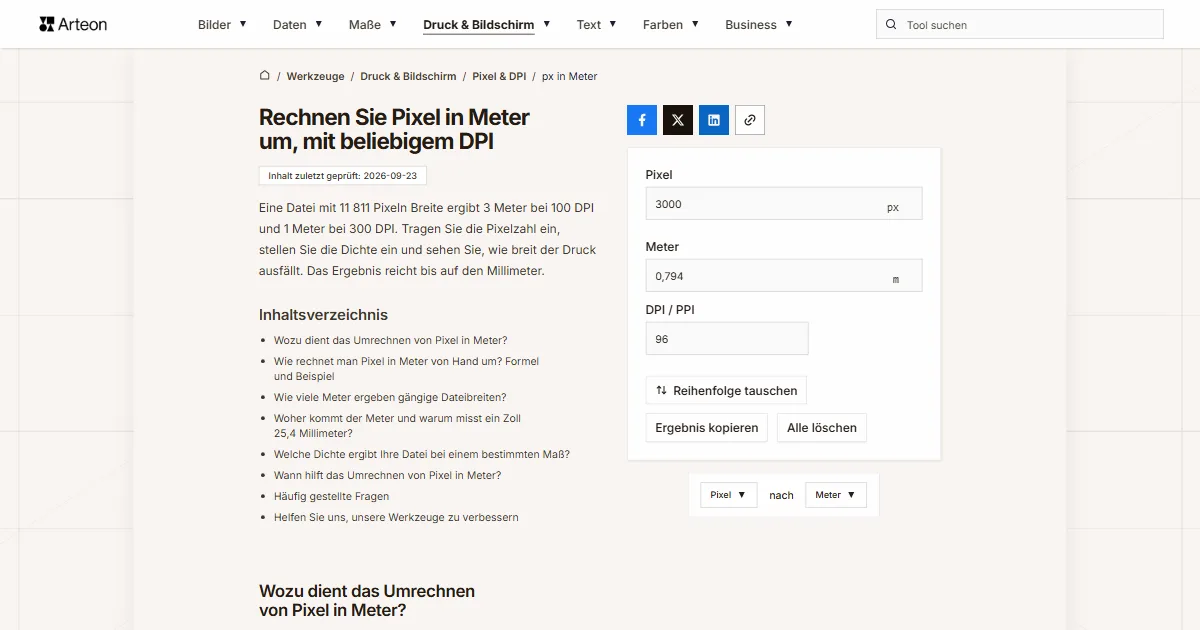Viewport: 1200px width, 630px height.
Task: Open the Farben menu
Action: pos(671,25)
